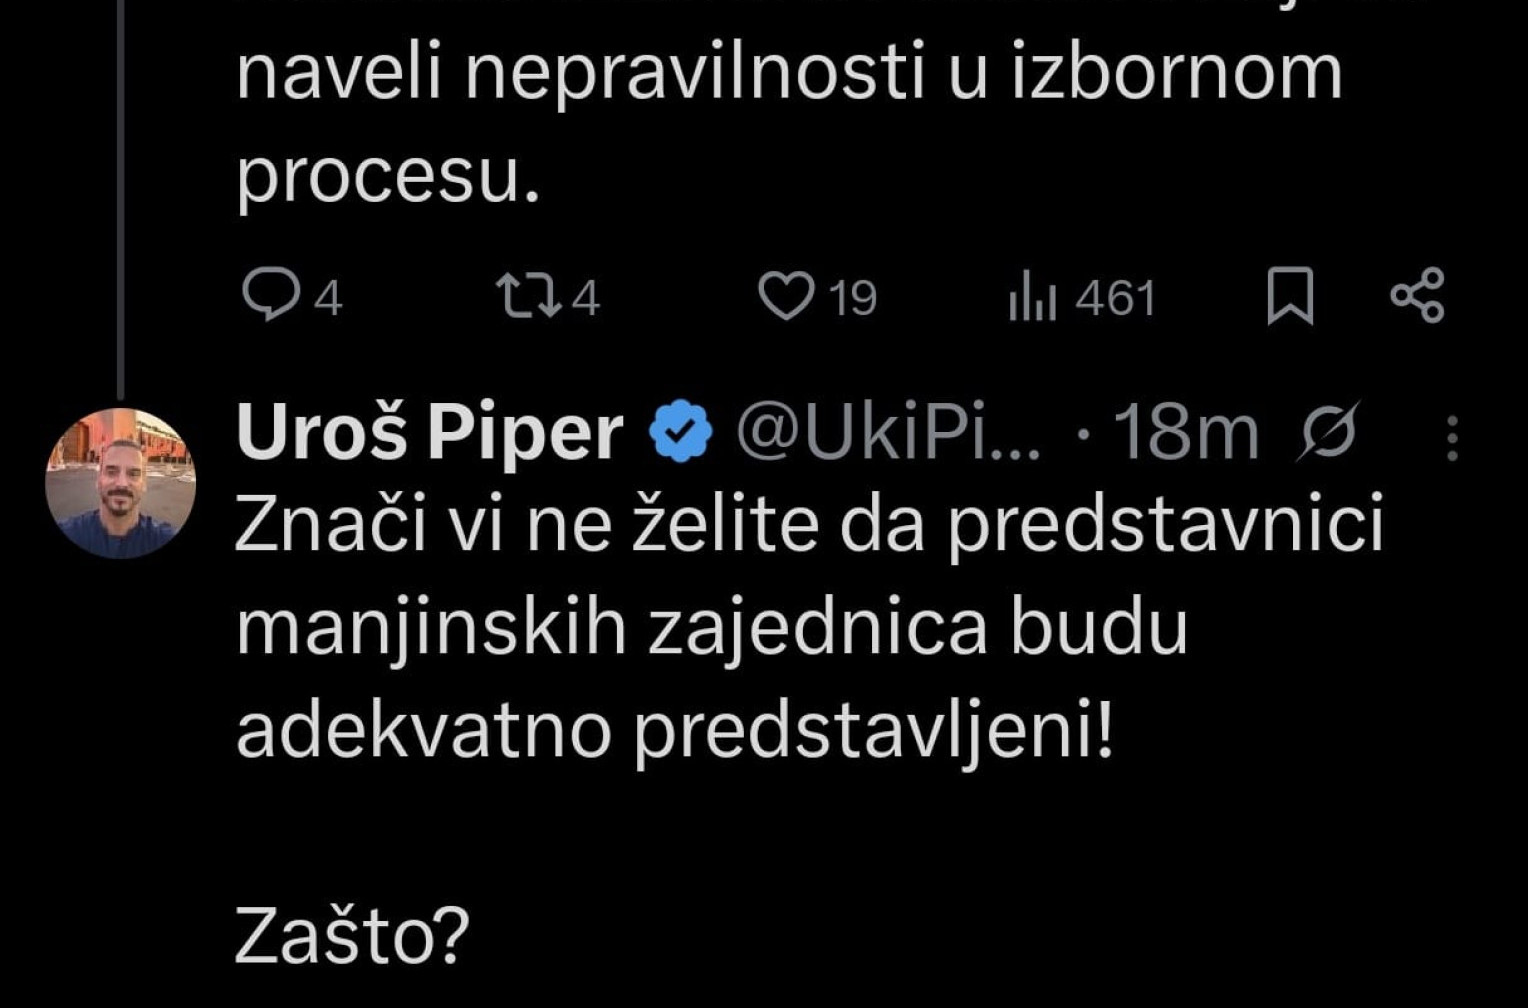
Task: Click the reply speech bubble icon
Action: (x=268, y=297)
